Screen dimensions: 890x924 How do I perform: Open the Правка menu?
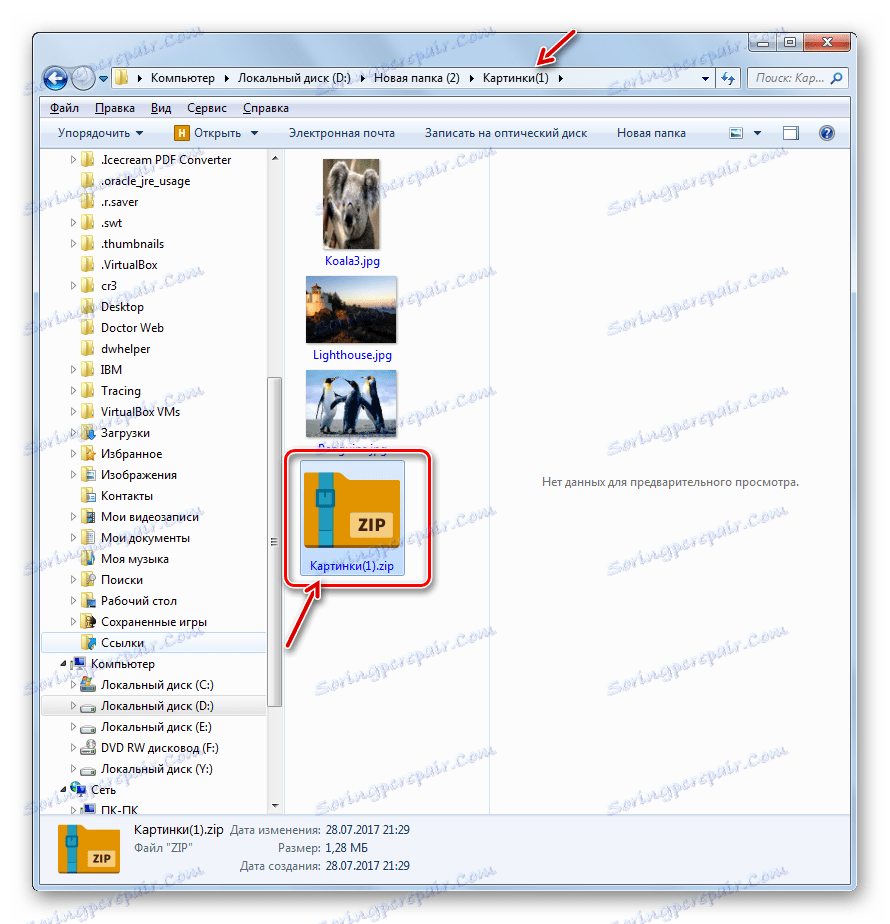click(115, 108)
